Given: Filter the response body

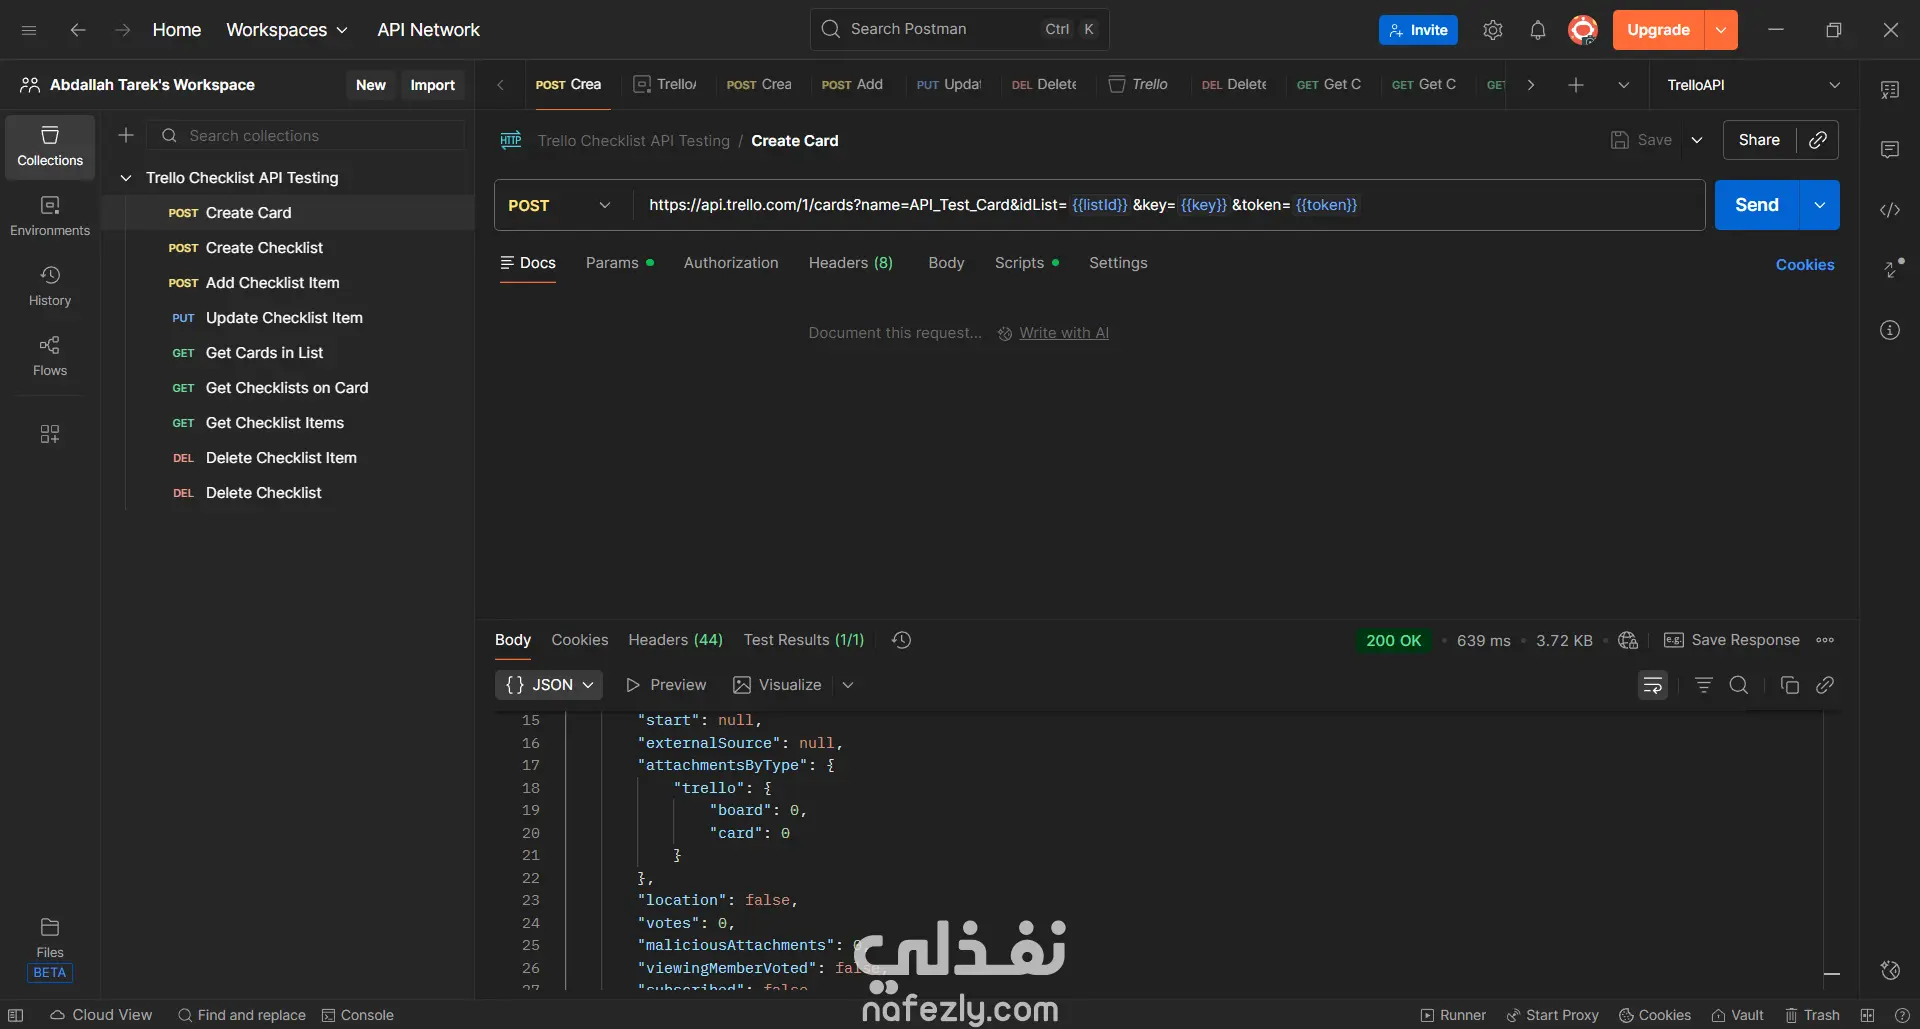Looking at the screenshot, I should pyautogui.click(x=1704, y=685).
